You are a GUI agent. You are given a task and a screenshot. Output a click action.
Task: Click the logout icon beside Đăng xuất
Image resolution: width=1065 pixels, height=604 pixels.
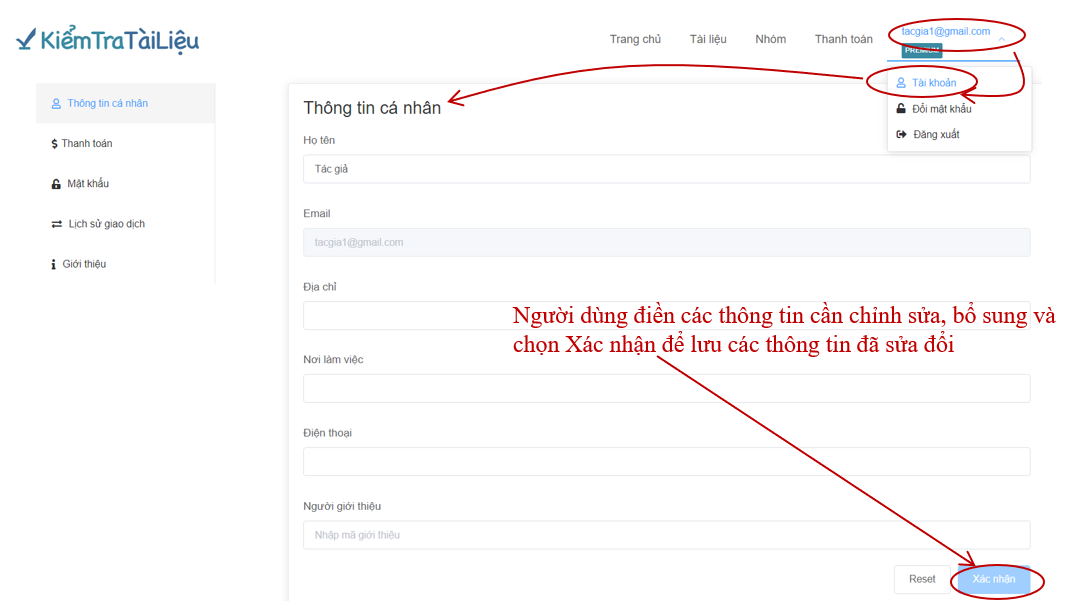click(901, 135)
